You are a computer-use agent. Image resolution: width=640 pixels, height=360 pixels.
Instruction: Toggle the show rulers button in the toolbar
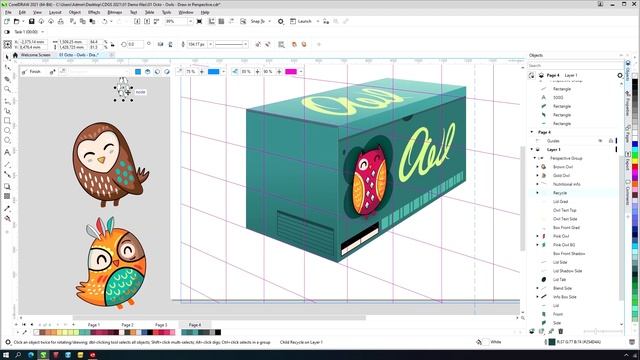[x=211, y=21]
